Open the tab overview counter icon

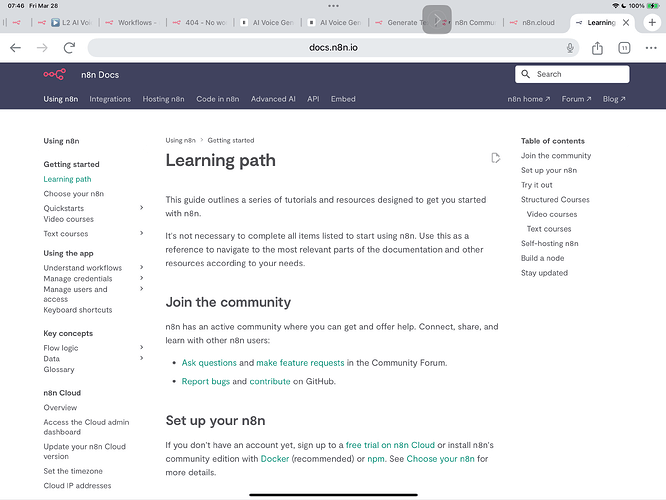click(x=624, y=48)
